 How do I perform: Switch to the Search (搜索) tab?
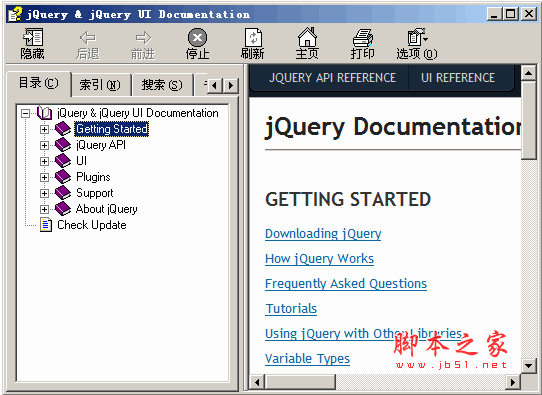[162, 85]
